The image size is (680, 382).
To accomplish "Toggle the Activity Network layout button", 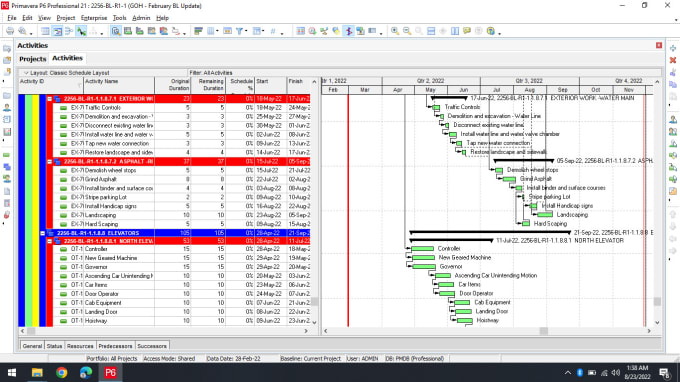I will [69, 31].
